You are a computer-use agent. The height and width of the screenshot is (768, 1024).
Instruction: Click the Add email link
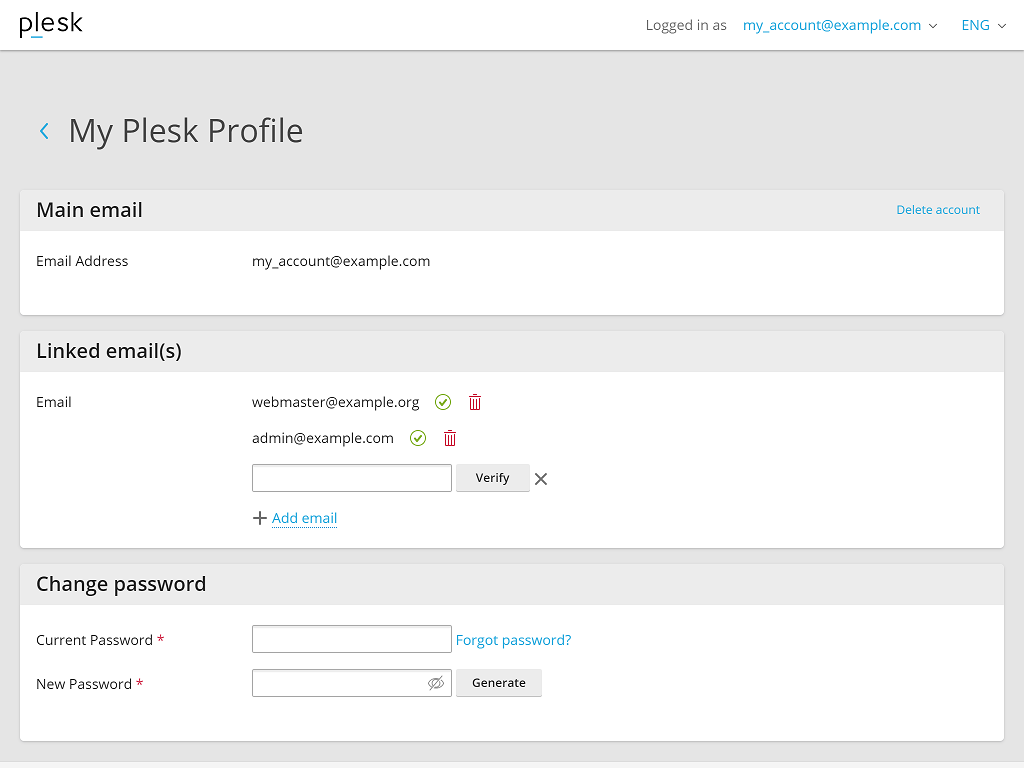[x=304, y=518]
